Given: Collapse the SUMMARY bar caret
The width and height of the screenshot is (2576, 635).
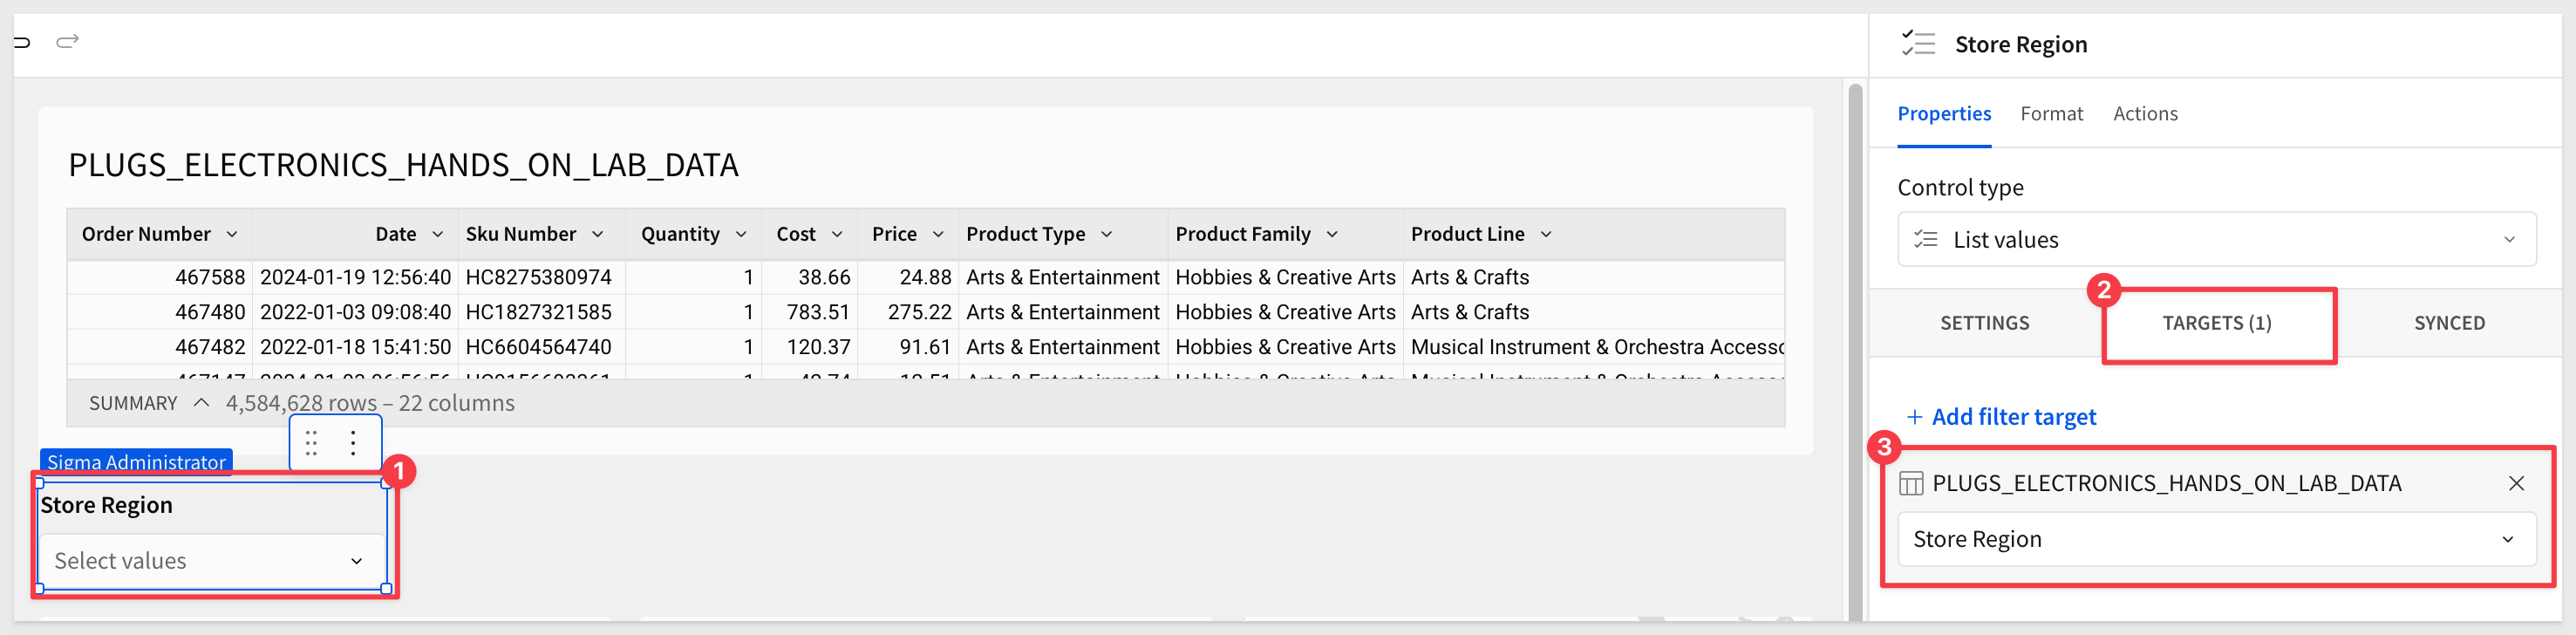Looking at the screenshot, I should 201,403.
